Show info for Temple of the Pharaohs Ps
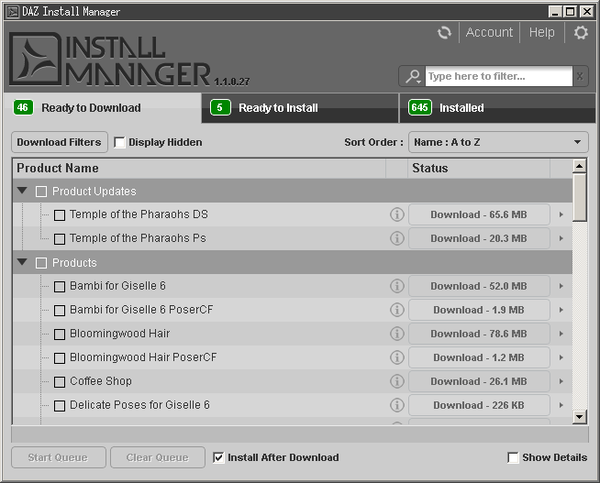The image size is (600, 483). 397,238
